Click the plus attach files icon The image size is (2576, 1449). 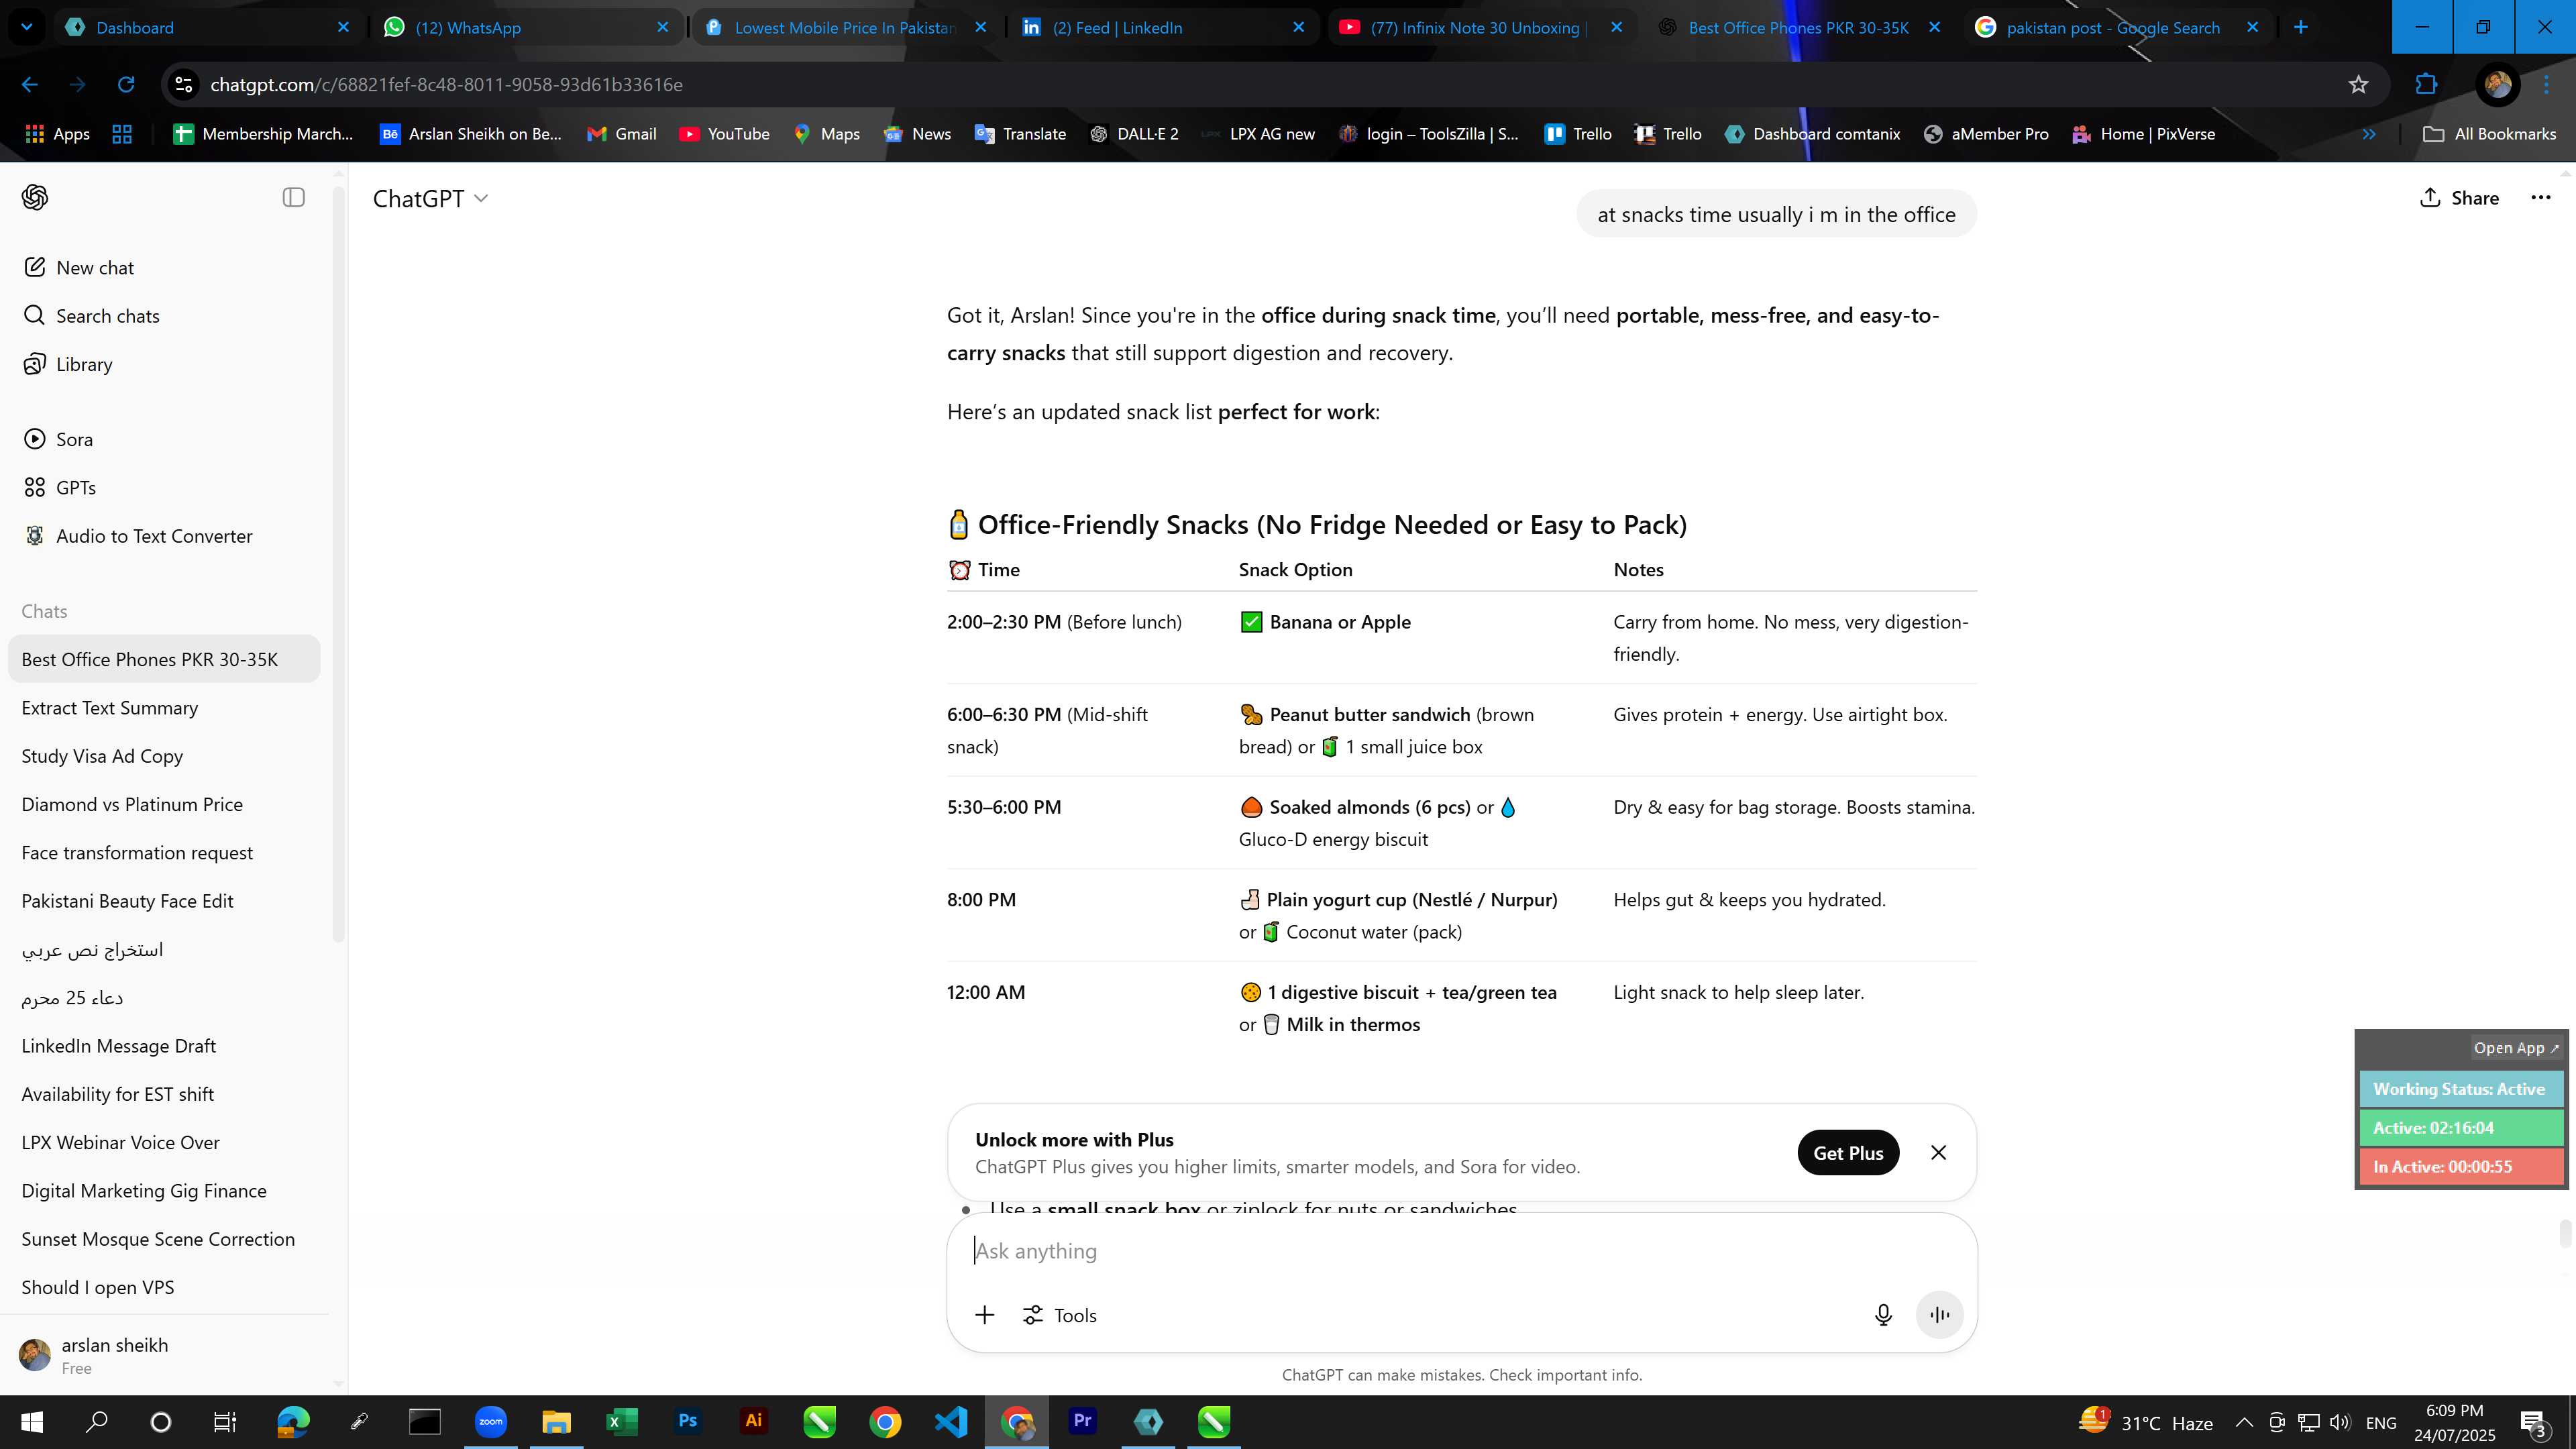click(x=984, y=1315)
